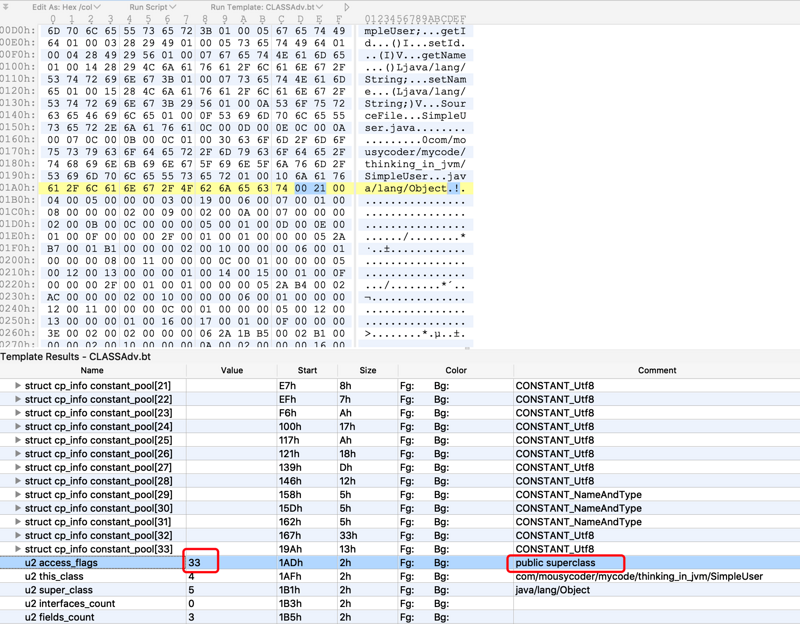Click the java/lang/Object comment of super_class
Screen dimensions: 800x624
click(x=553, y=590)
